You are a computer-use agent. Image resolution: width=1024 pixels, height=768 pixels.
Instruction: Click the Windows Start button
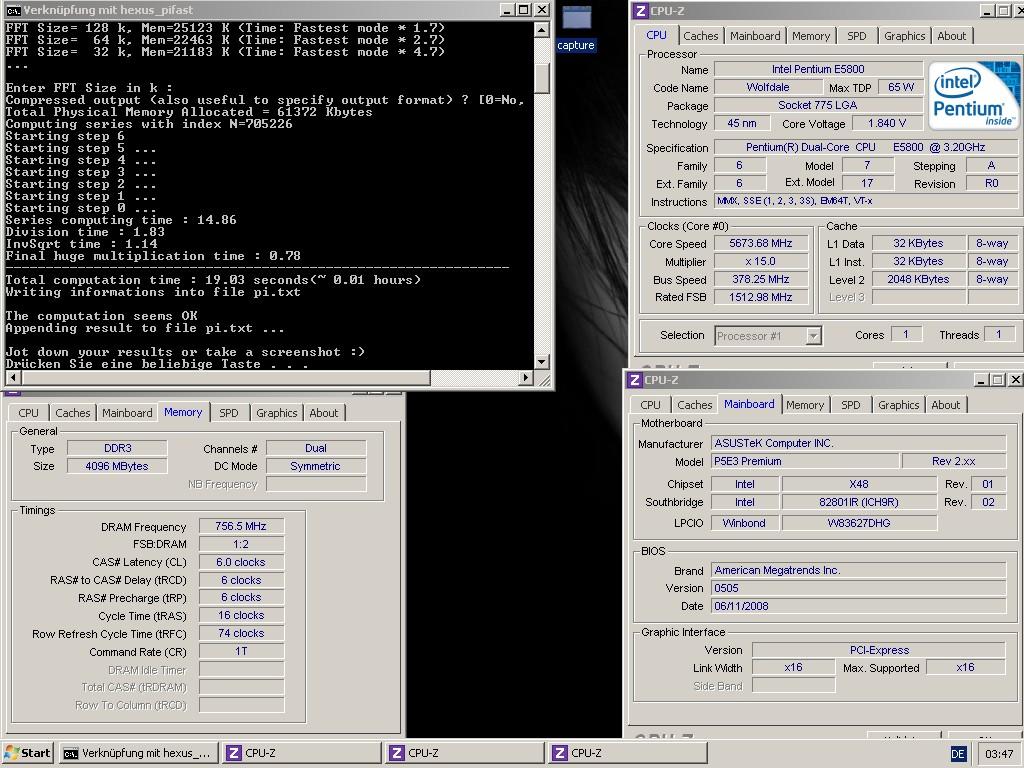pyautogui.click(x=27, y=753)
